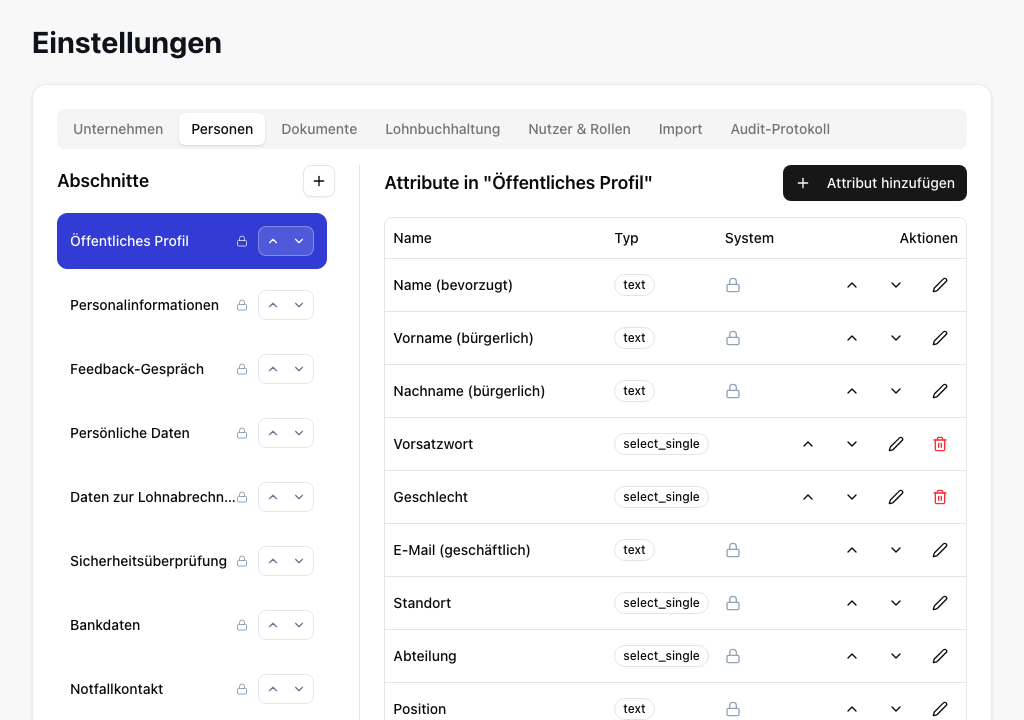
Task: Move Name (bevorzugt) attribute down
Action: [x=896, y=285]
